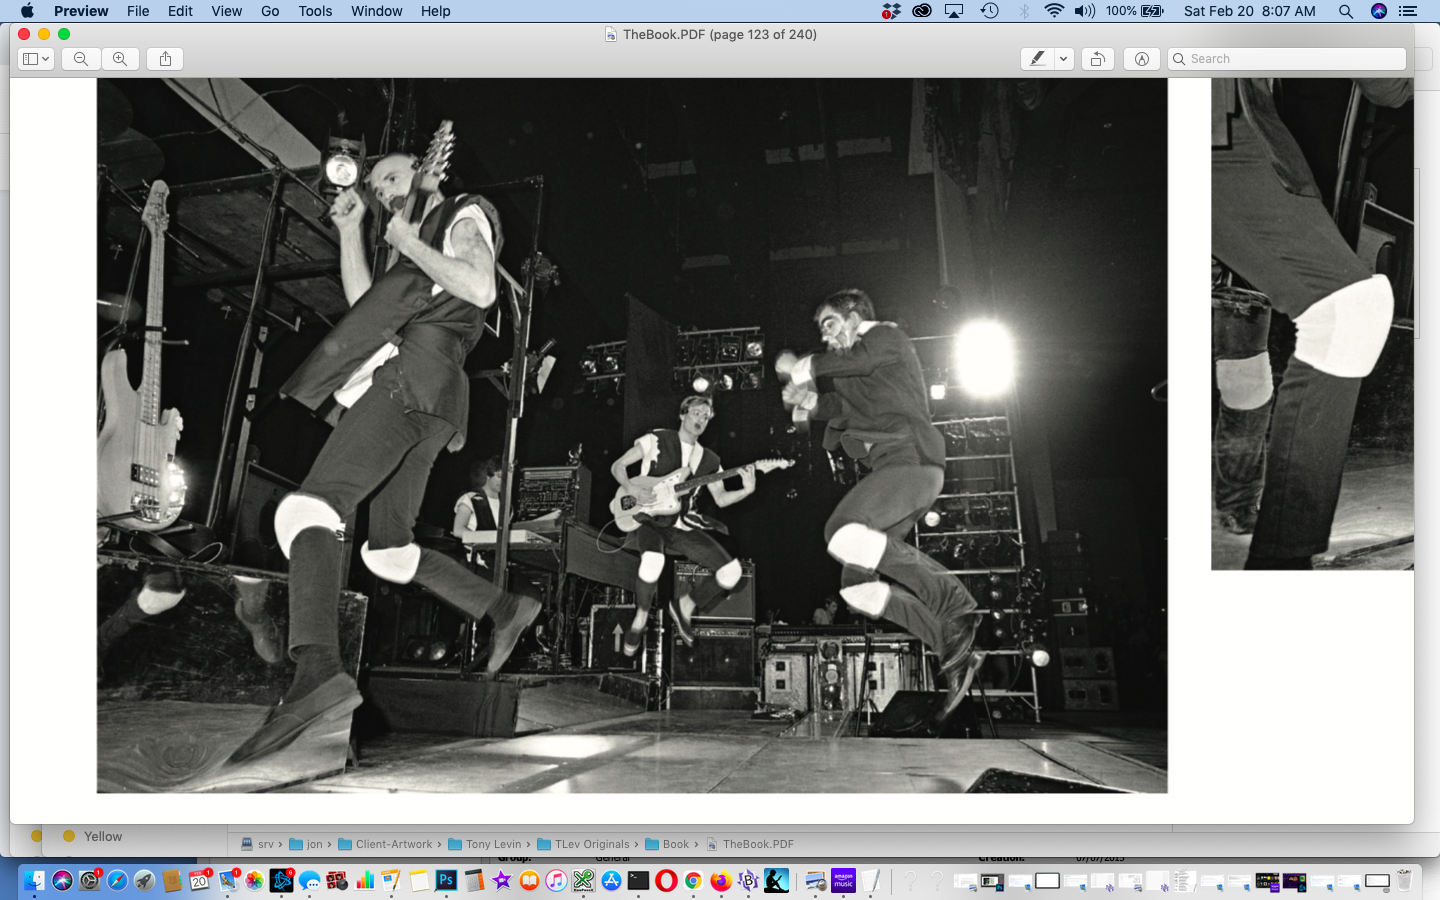This screenshot has height=900, width=1440.
Task: Click the Dropbox menu bar icon
Action: (x=891, y=11)
